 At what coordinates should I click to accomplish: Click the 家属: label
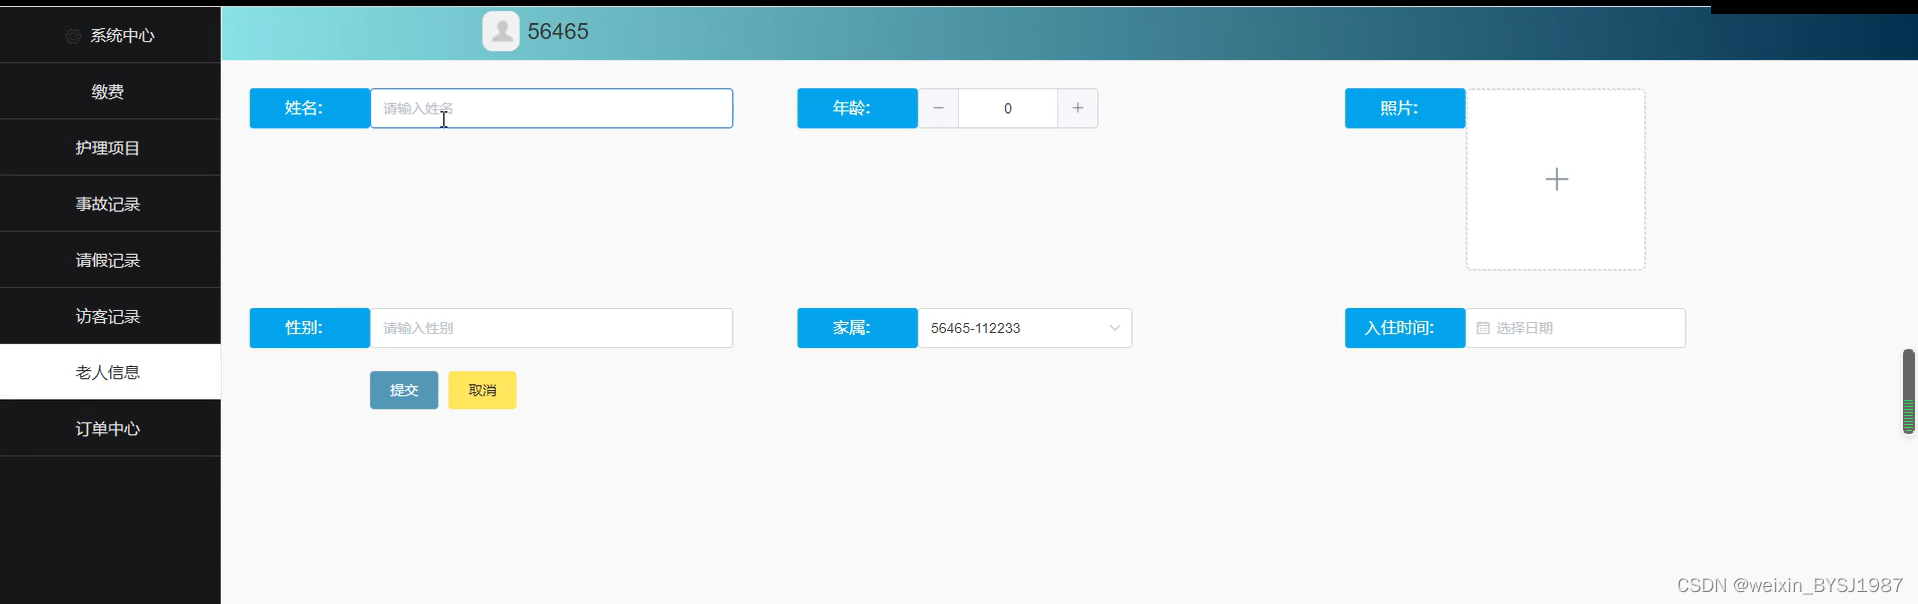857,328
